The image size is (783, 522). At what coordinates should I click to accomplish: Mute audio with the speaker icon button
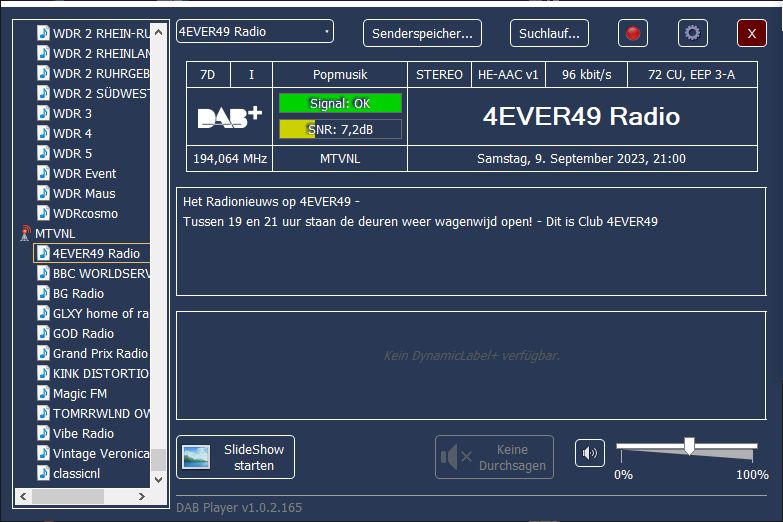tap(590, 453)
